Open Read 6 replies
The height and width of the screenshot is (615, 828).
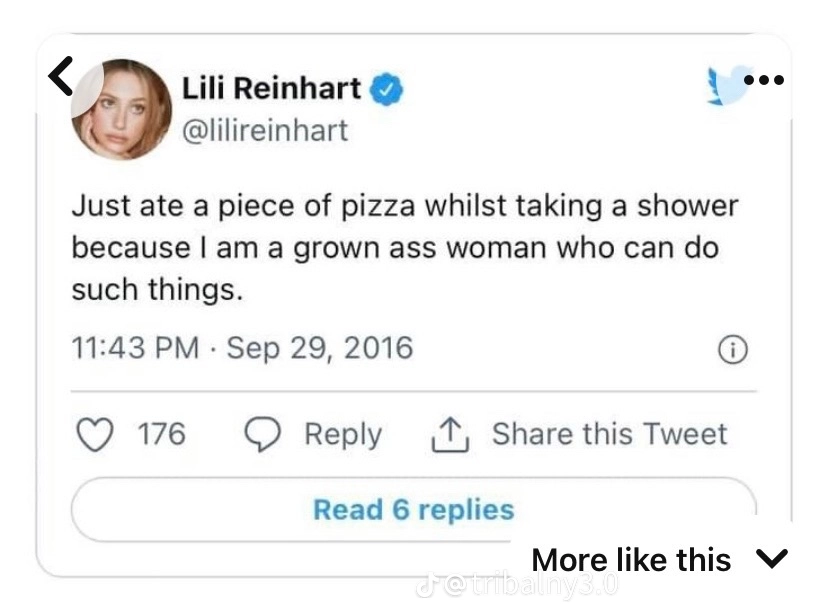point(413,509)
